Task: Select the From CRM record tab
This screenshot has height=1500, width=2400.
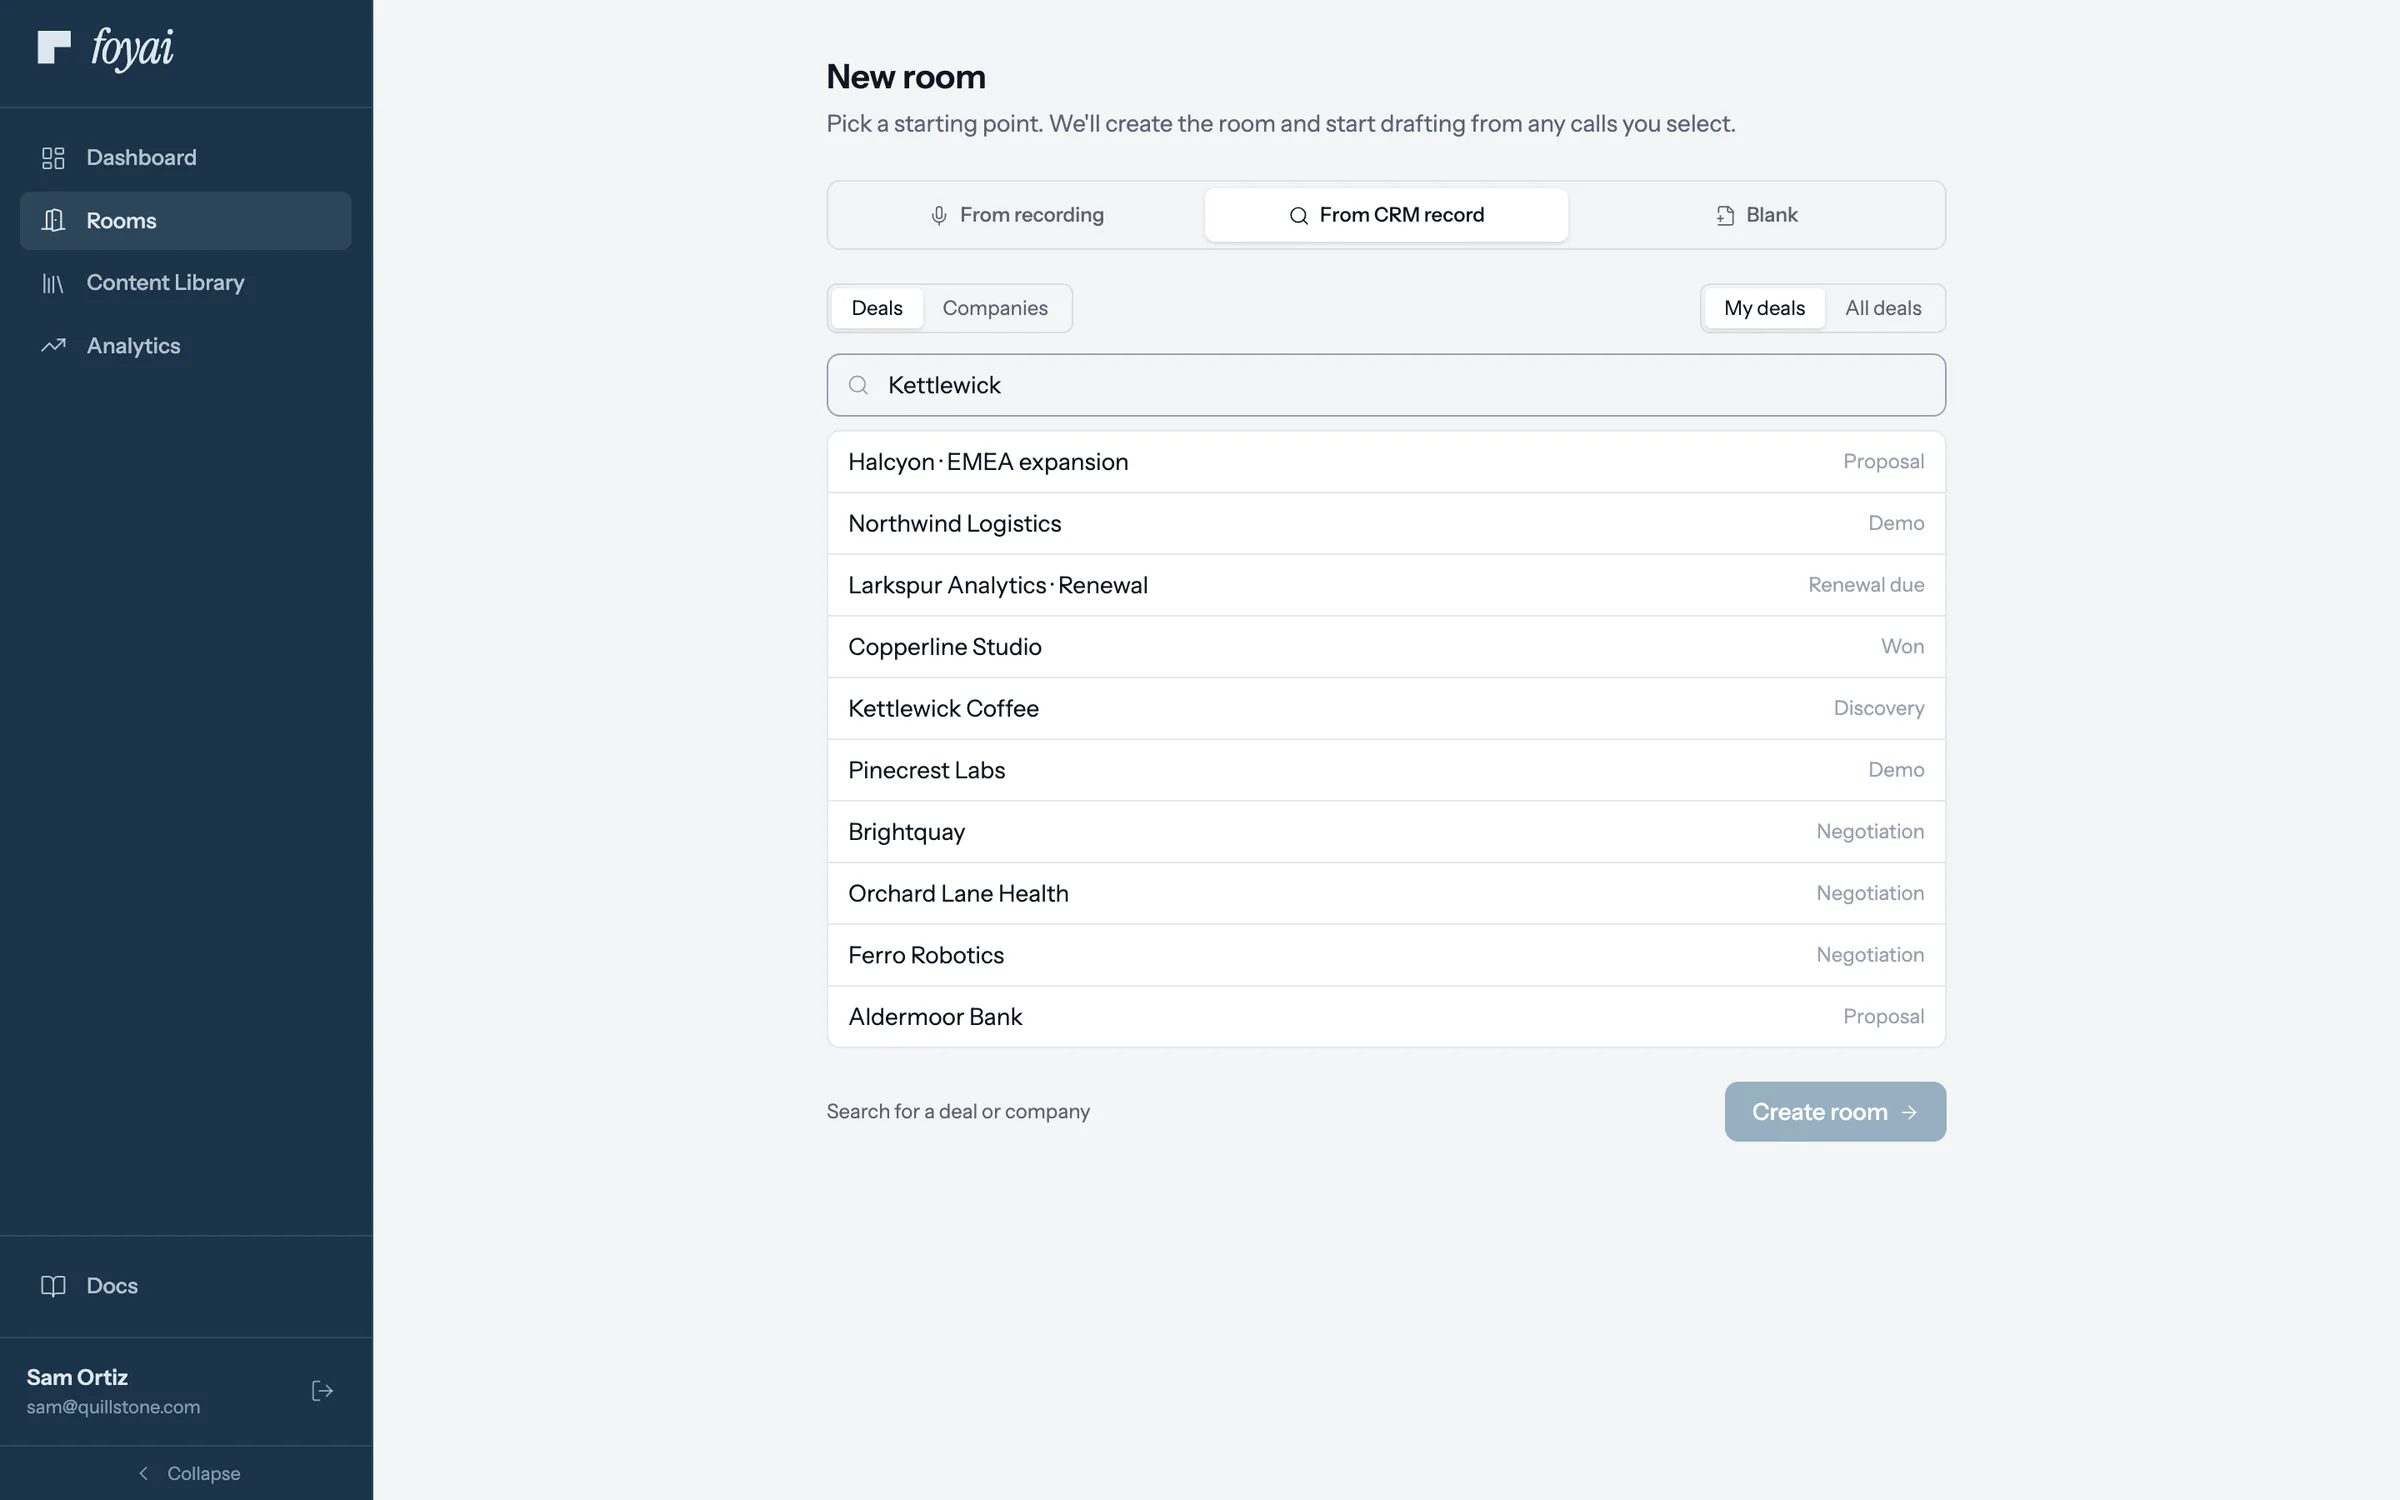Action: tap(1386, 215)
